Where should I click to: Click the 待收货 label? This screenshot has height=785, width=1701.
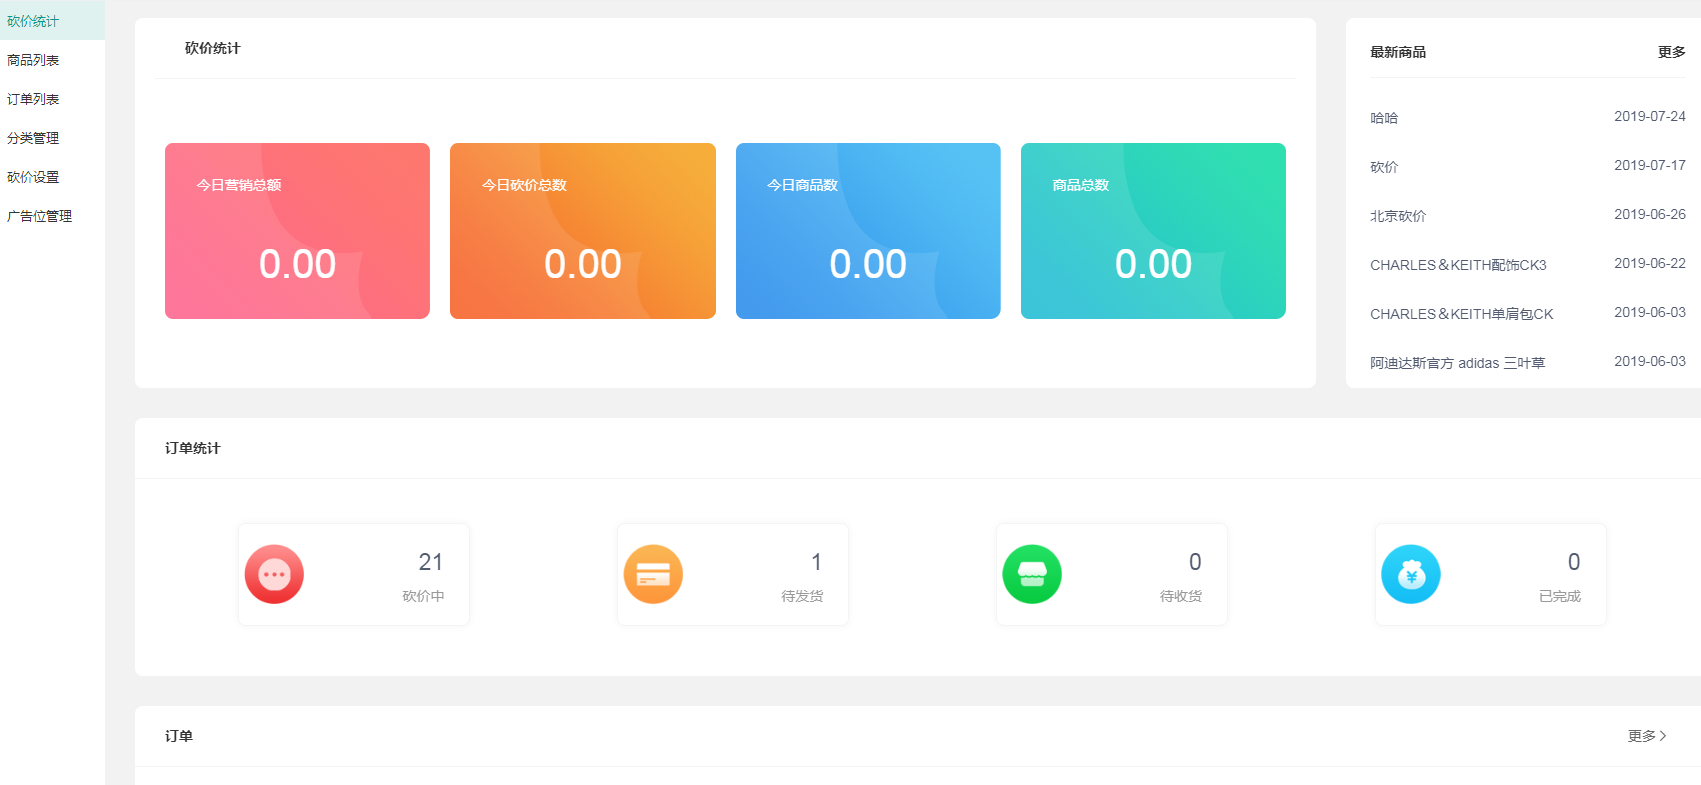coord(1181,596)
